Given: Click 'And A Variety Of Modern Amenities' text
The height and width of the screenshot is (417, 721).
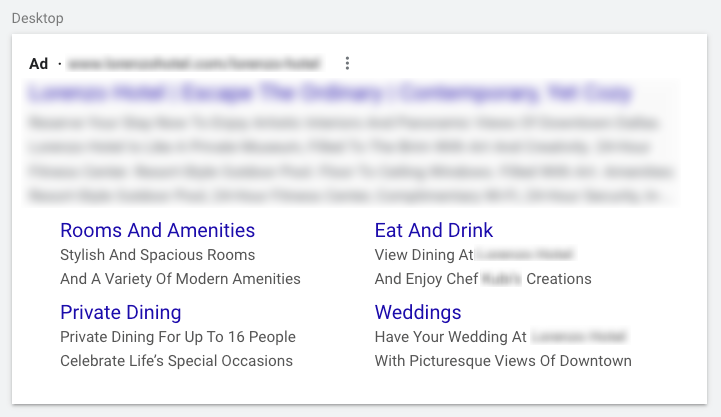Looking at the screenshot, I should 180,279.
